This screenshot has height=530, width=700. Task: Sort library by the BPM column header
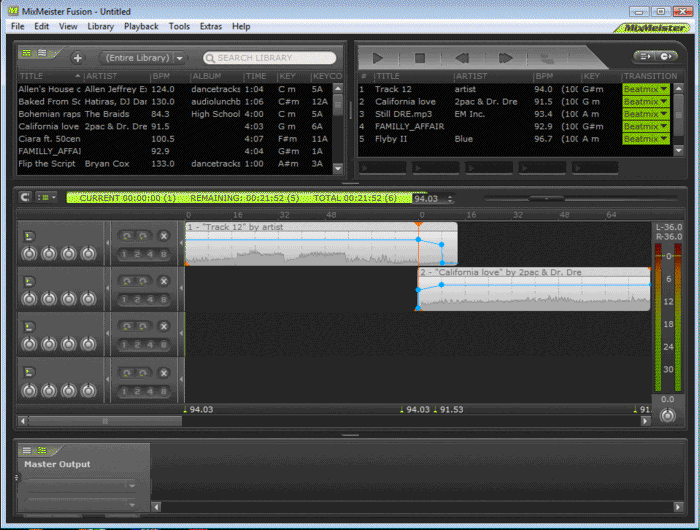[x=170, y=76]
